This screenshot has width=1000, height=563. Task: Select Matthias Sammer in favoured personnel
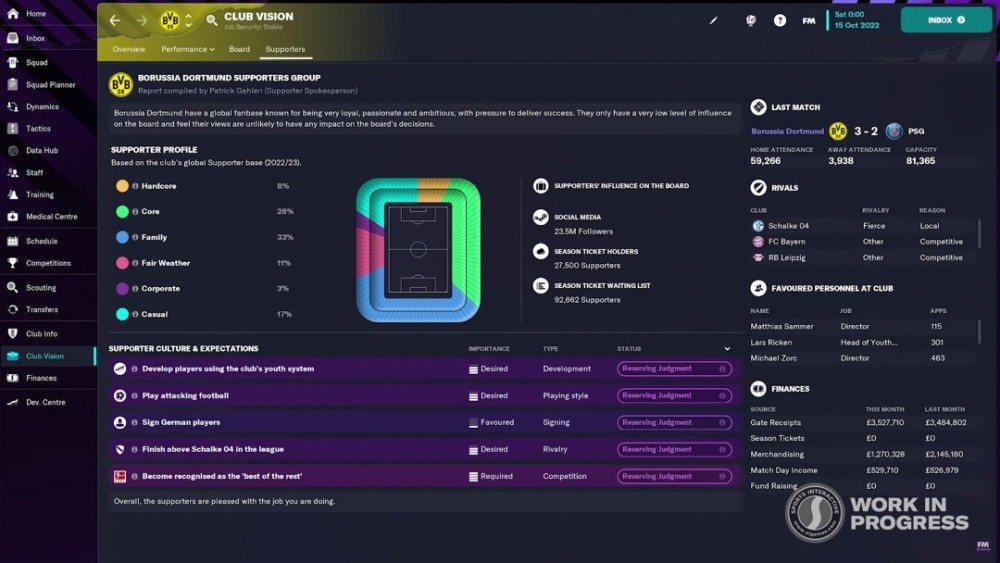781,326
